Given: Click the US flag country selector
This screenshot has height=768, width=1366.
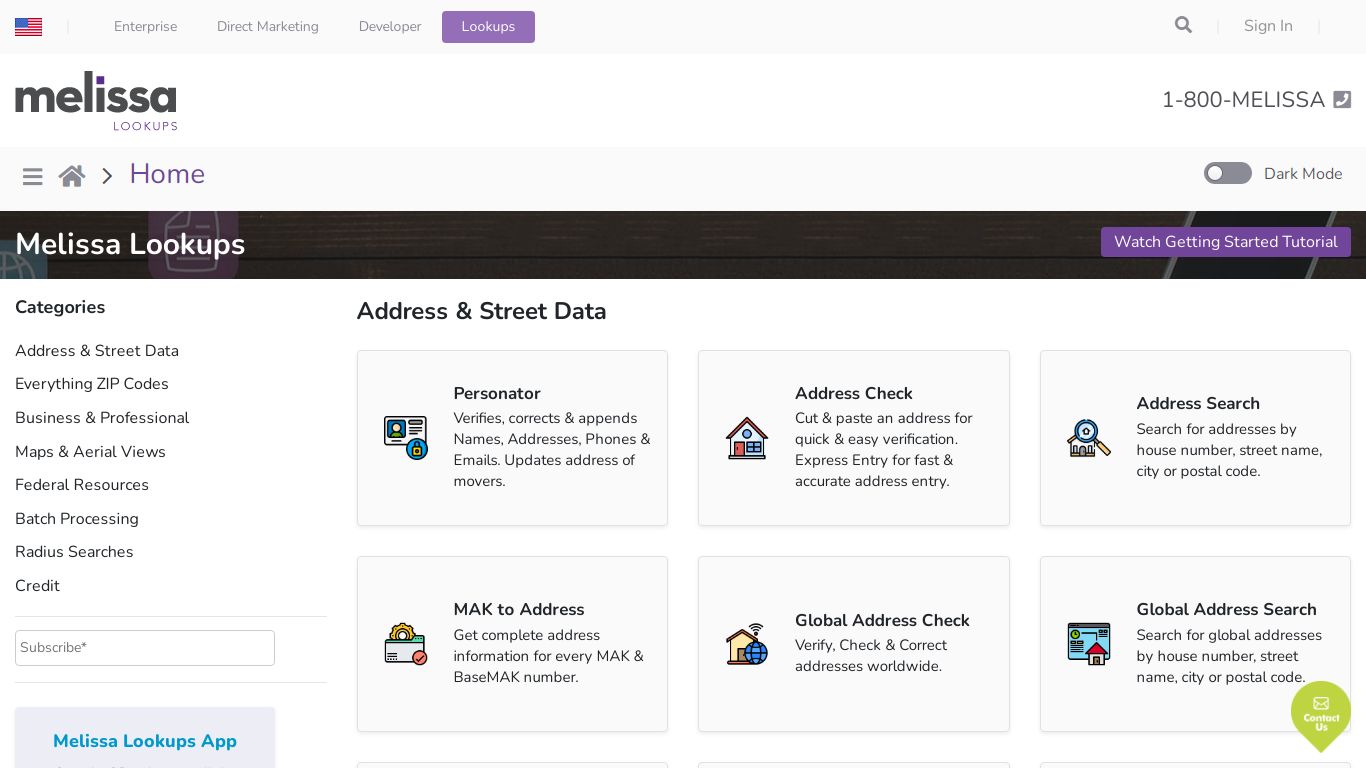Looking at the screenshot, I should 28,27.
